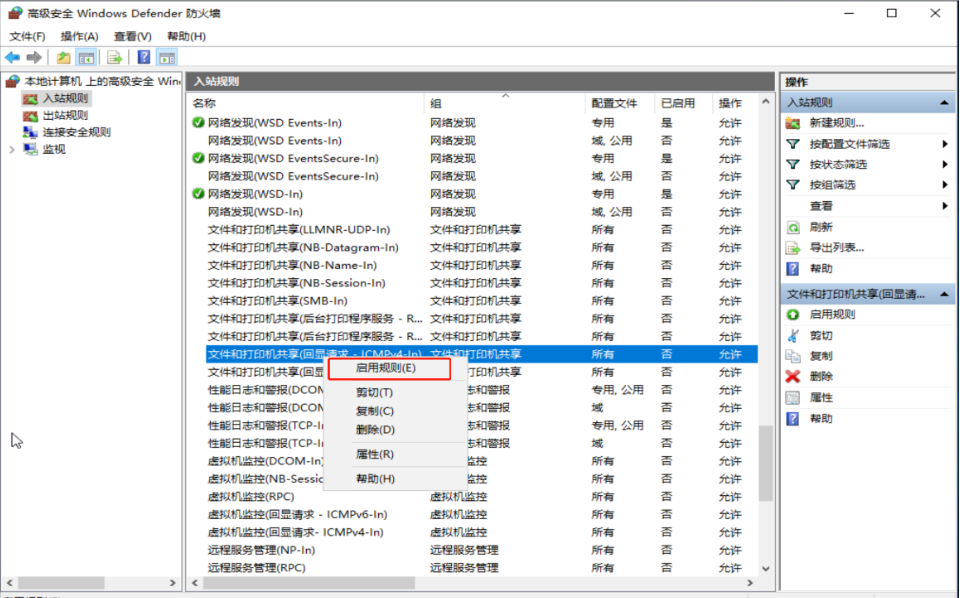Select the 本地计算机 上的高级安全 root node
Viewport: 960px width, 598px height.
[x=102, y=81]
